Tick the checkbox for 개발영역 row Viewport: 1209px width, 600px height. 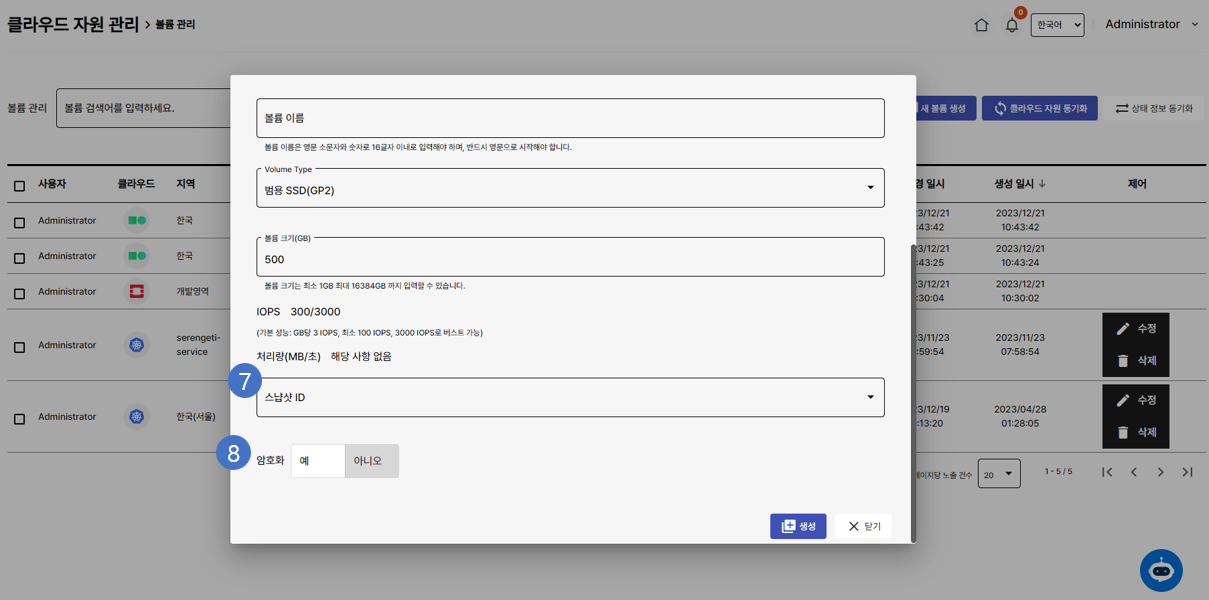point(19,294)
